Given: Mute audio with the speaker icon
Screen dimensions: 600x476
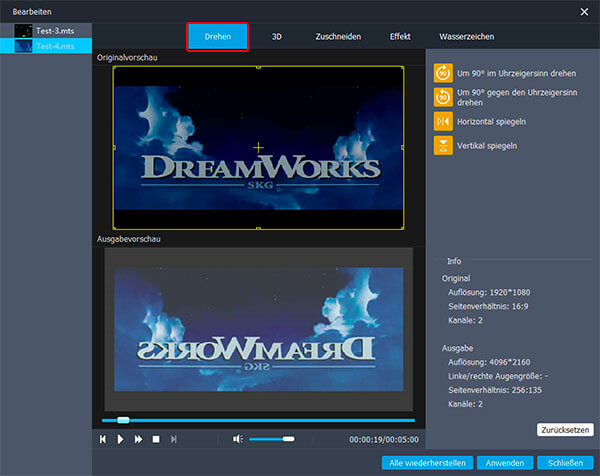Looking at the screenshot, I should [238, 439].
